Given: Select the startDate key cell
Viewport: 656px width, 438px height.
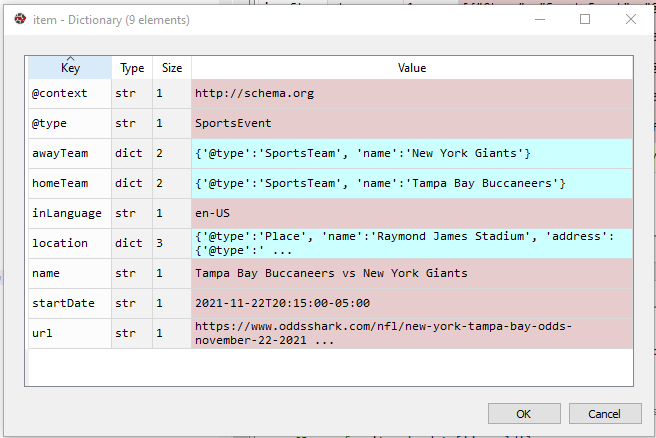Looking at the screenshot, I should pyautogui.click(x=70, y=304).
